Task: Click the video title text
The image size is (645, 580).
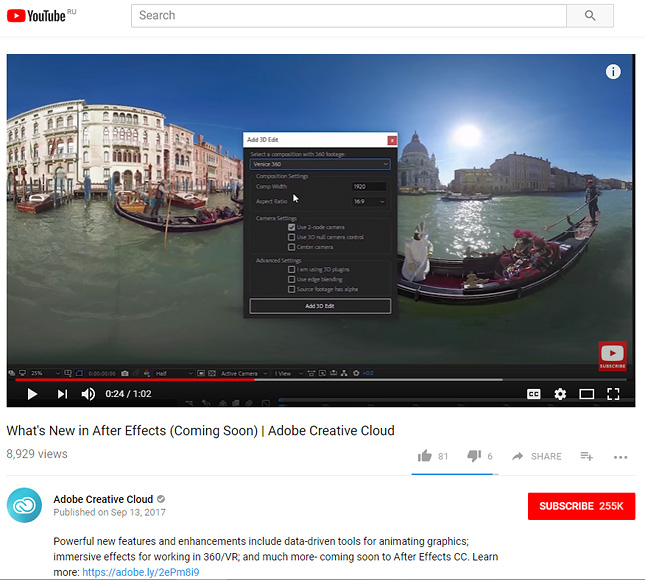Action: [x=200, y=431]
